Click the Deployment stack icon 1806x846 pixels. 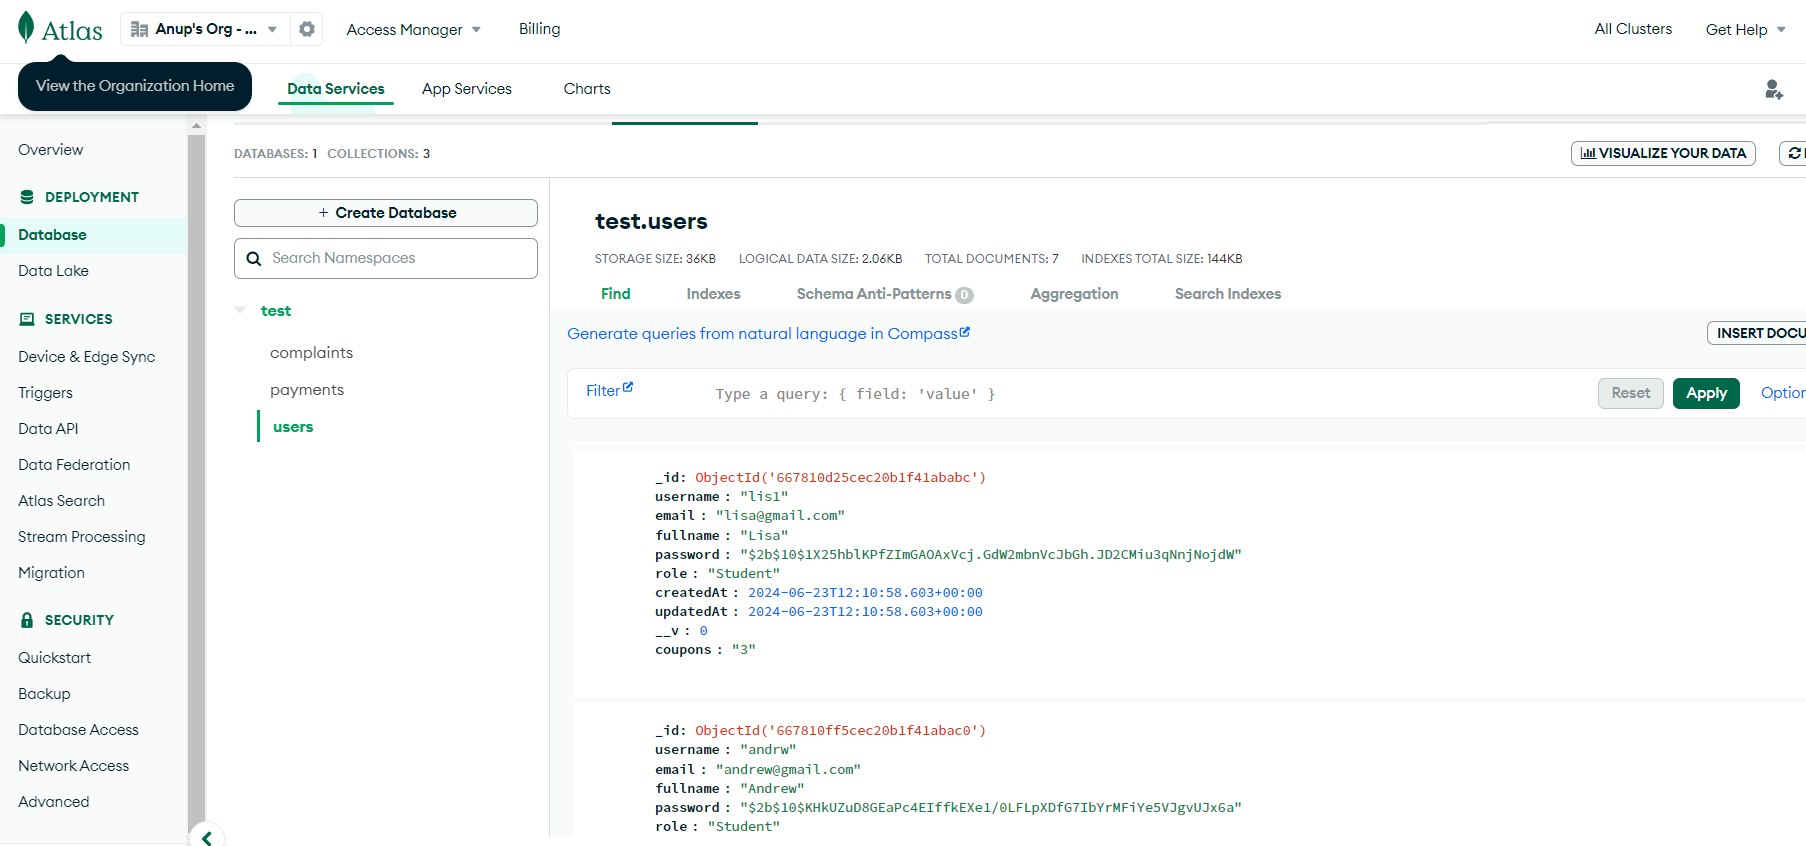(27, 197)
